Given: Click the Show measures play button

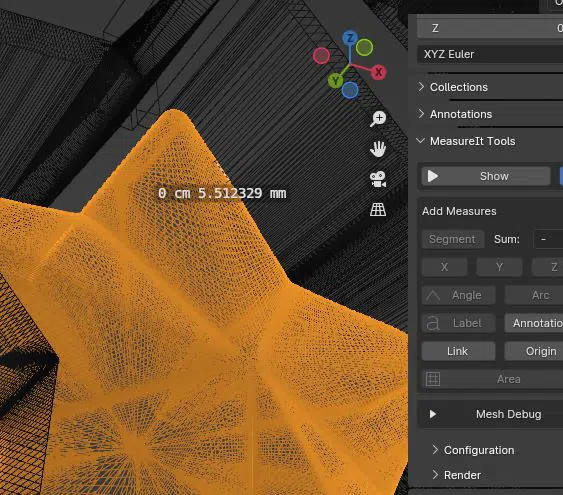Looking at the screenshot, I should click(x=486, y=176).
